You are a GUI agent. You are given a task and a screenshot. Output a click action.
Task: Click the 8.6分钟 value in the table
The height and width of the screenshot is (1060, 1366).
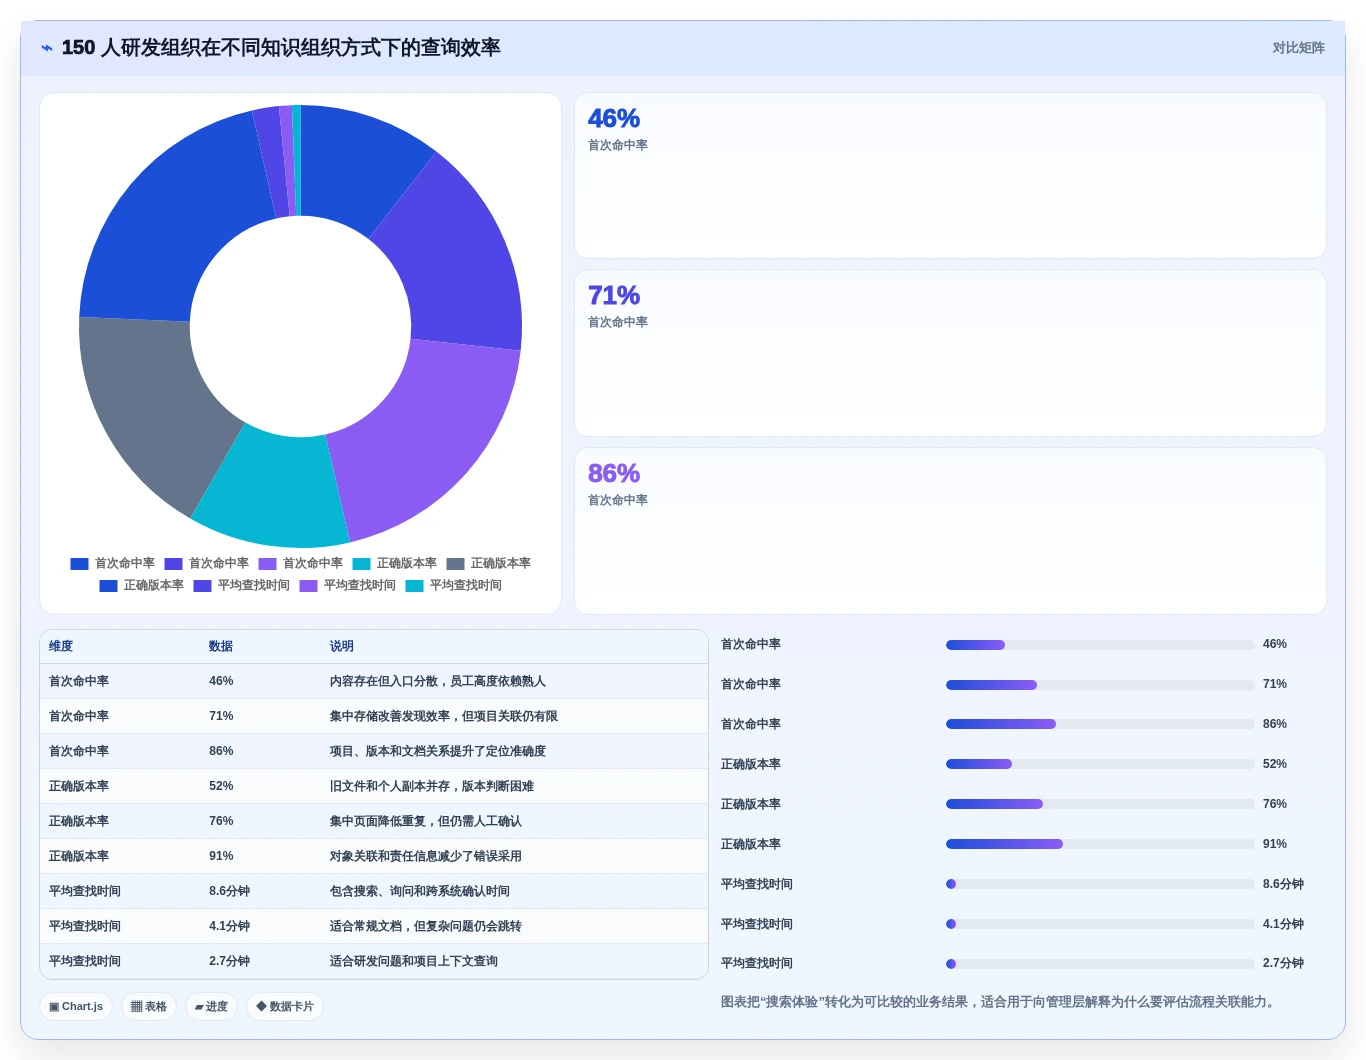[x=230, y=891]
